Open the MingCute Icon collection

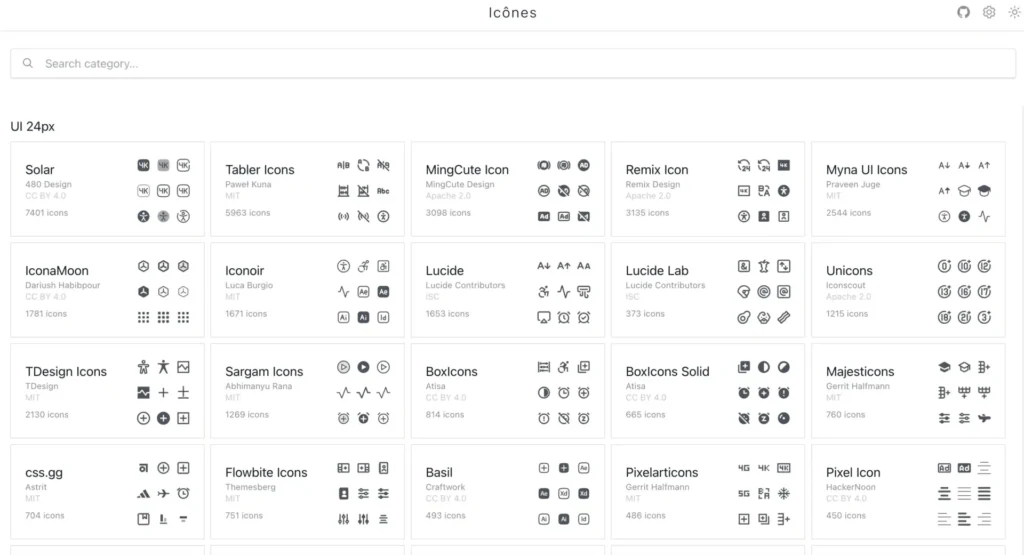click(x=507, y=189)
